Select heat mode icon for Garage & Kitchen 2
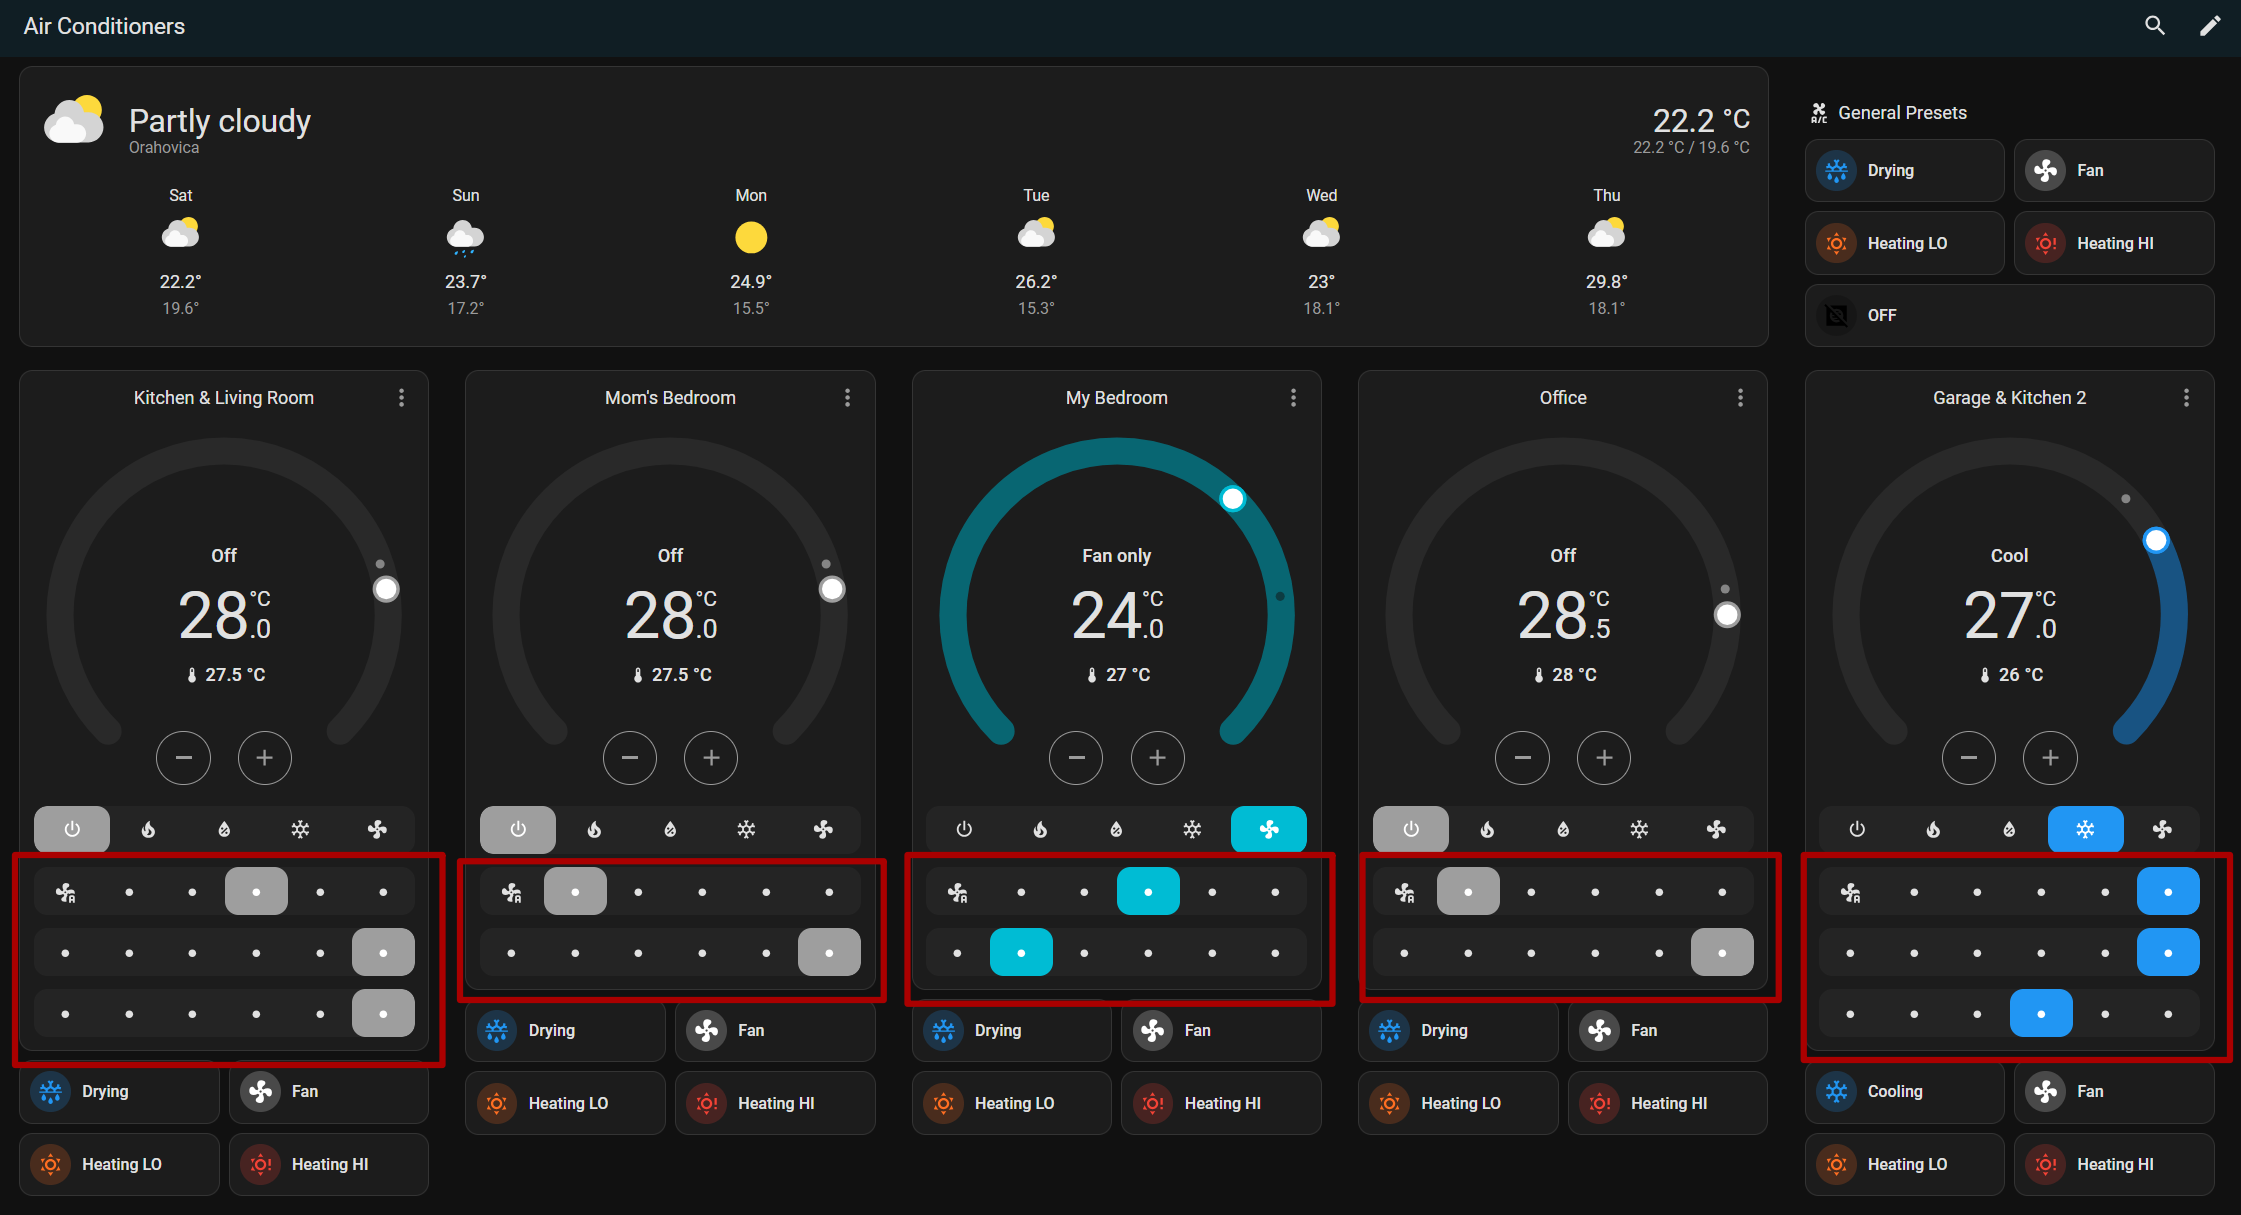The width and height of the screenshot is (2241, 1215). 1933,829
